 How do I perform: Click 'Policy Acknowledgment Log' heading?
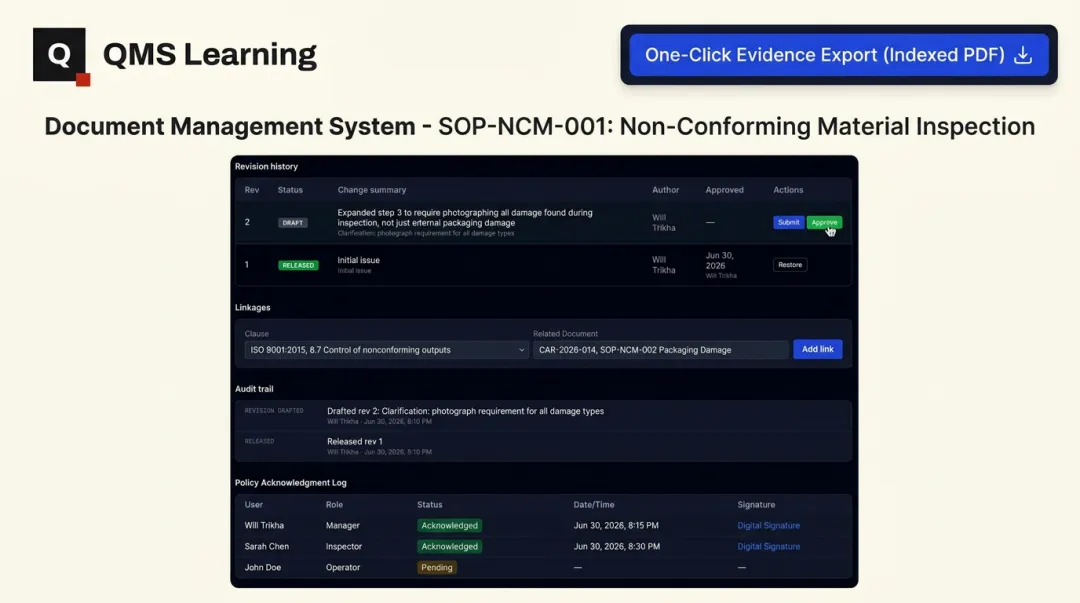pyautogui.click(x=291, y=483)
